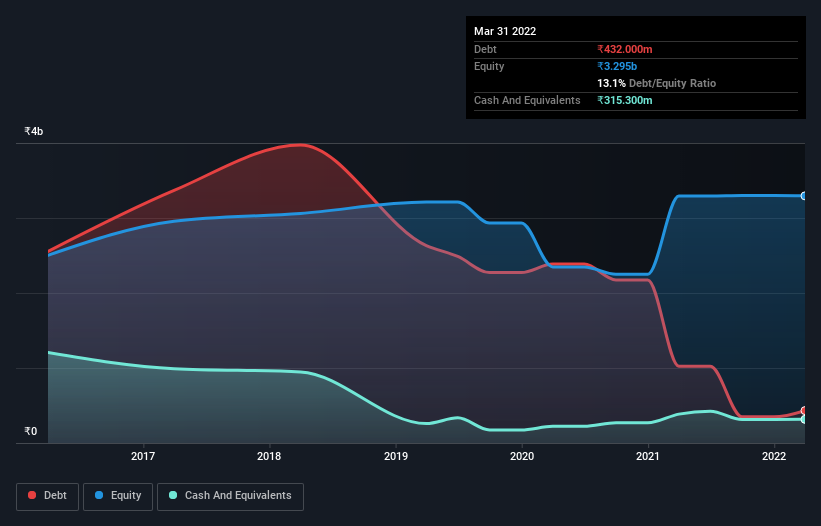This screenshot has width=821, height=526.
Task: Click the ₹4b y-axis label
Action: 34,131
